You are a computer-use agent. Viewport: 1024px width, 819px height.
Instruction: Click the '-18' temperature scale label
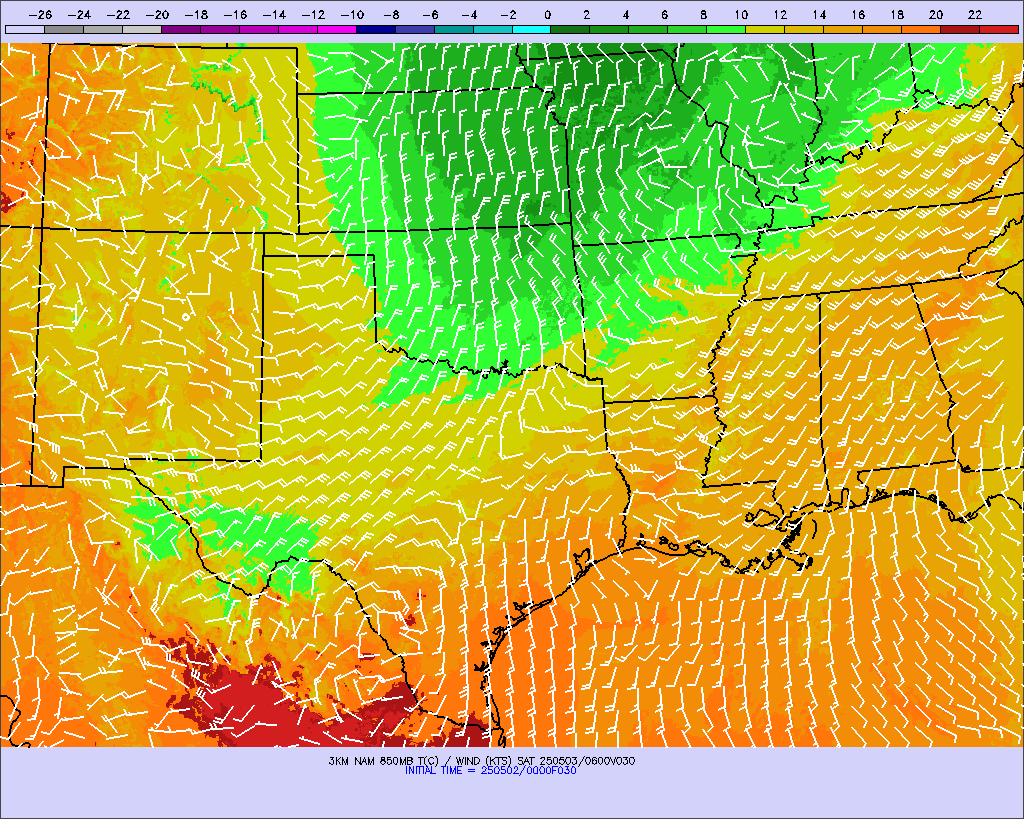[197, 14]
